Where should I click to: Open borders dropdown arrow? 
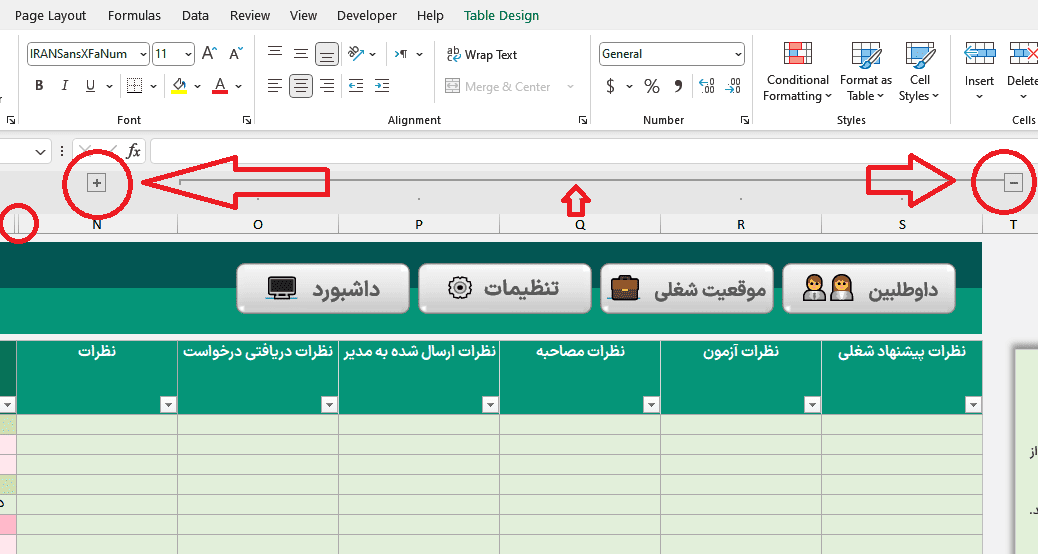(x=154, y=86)
